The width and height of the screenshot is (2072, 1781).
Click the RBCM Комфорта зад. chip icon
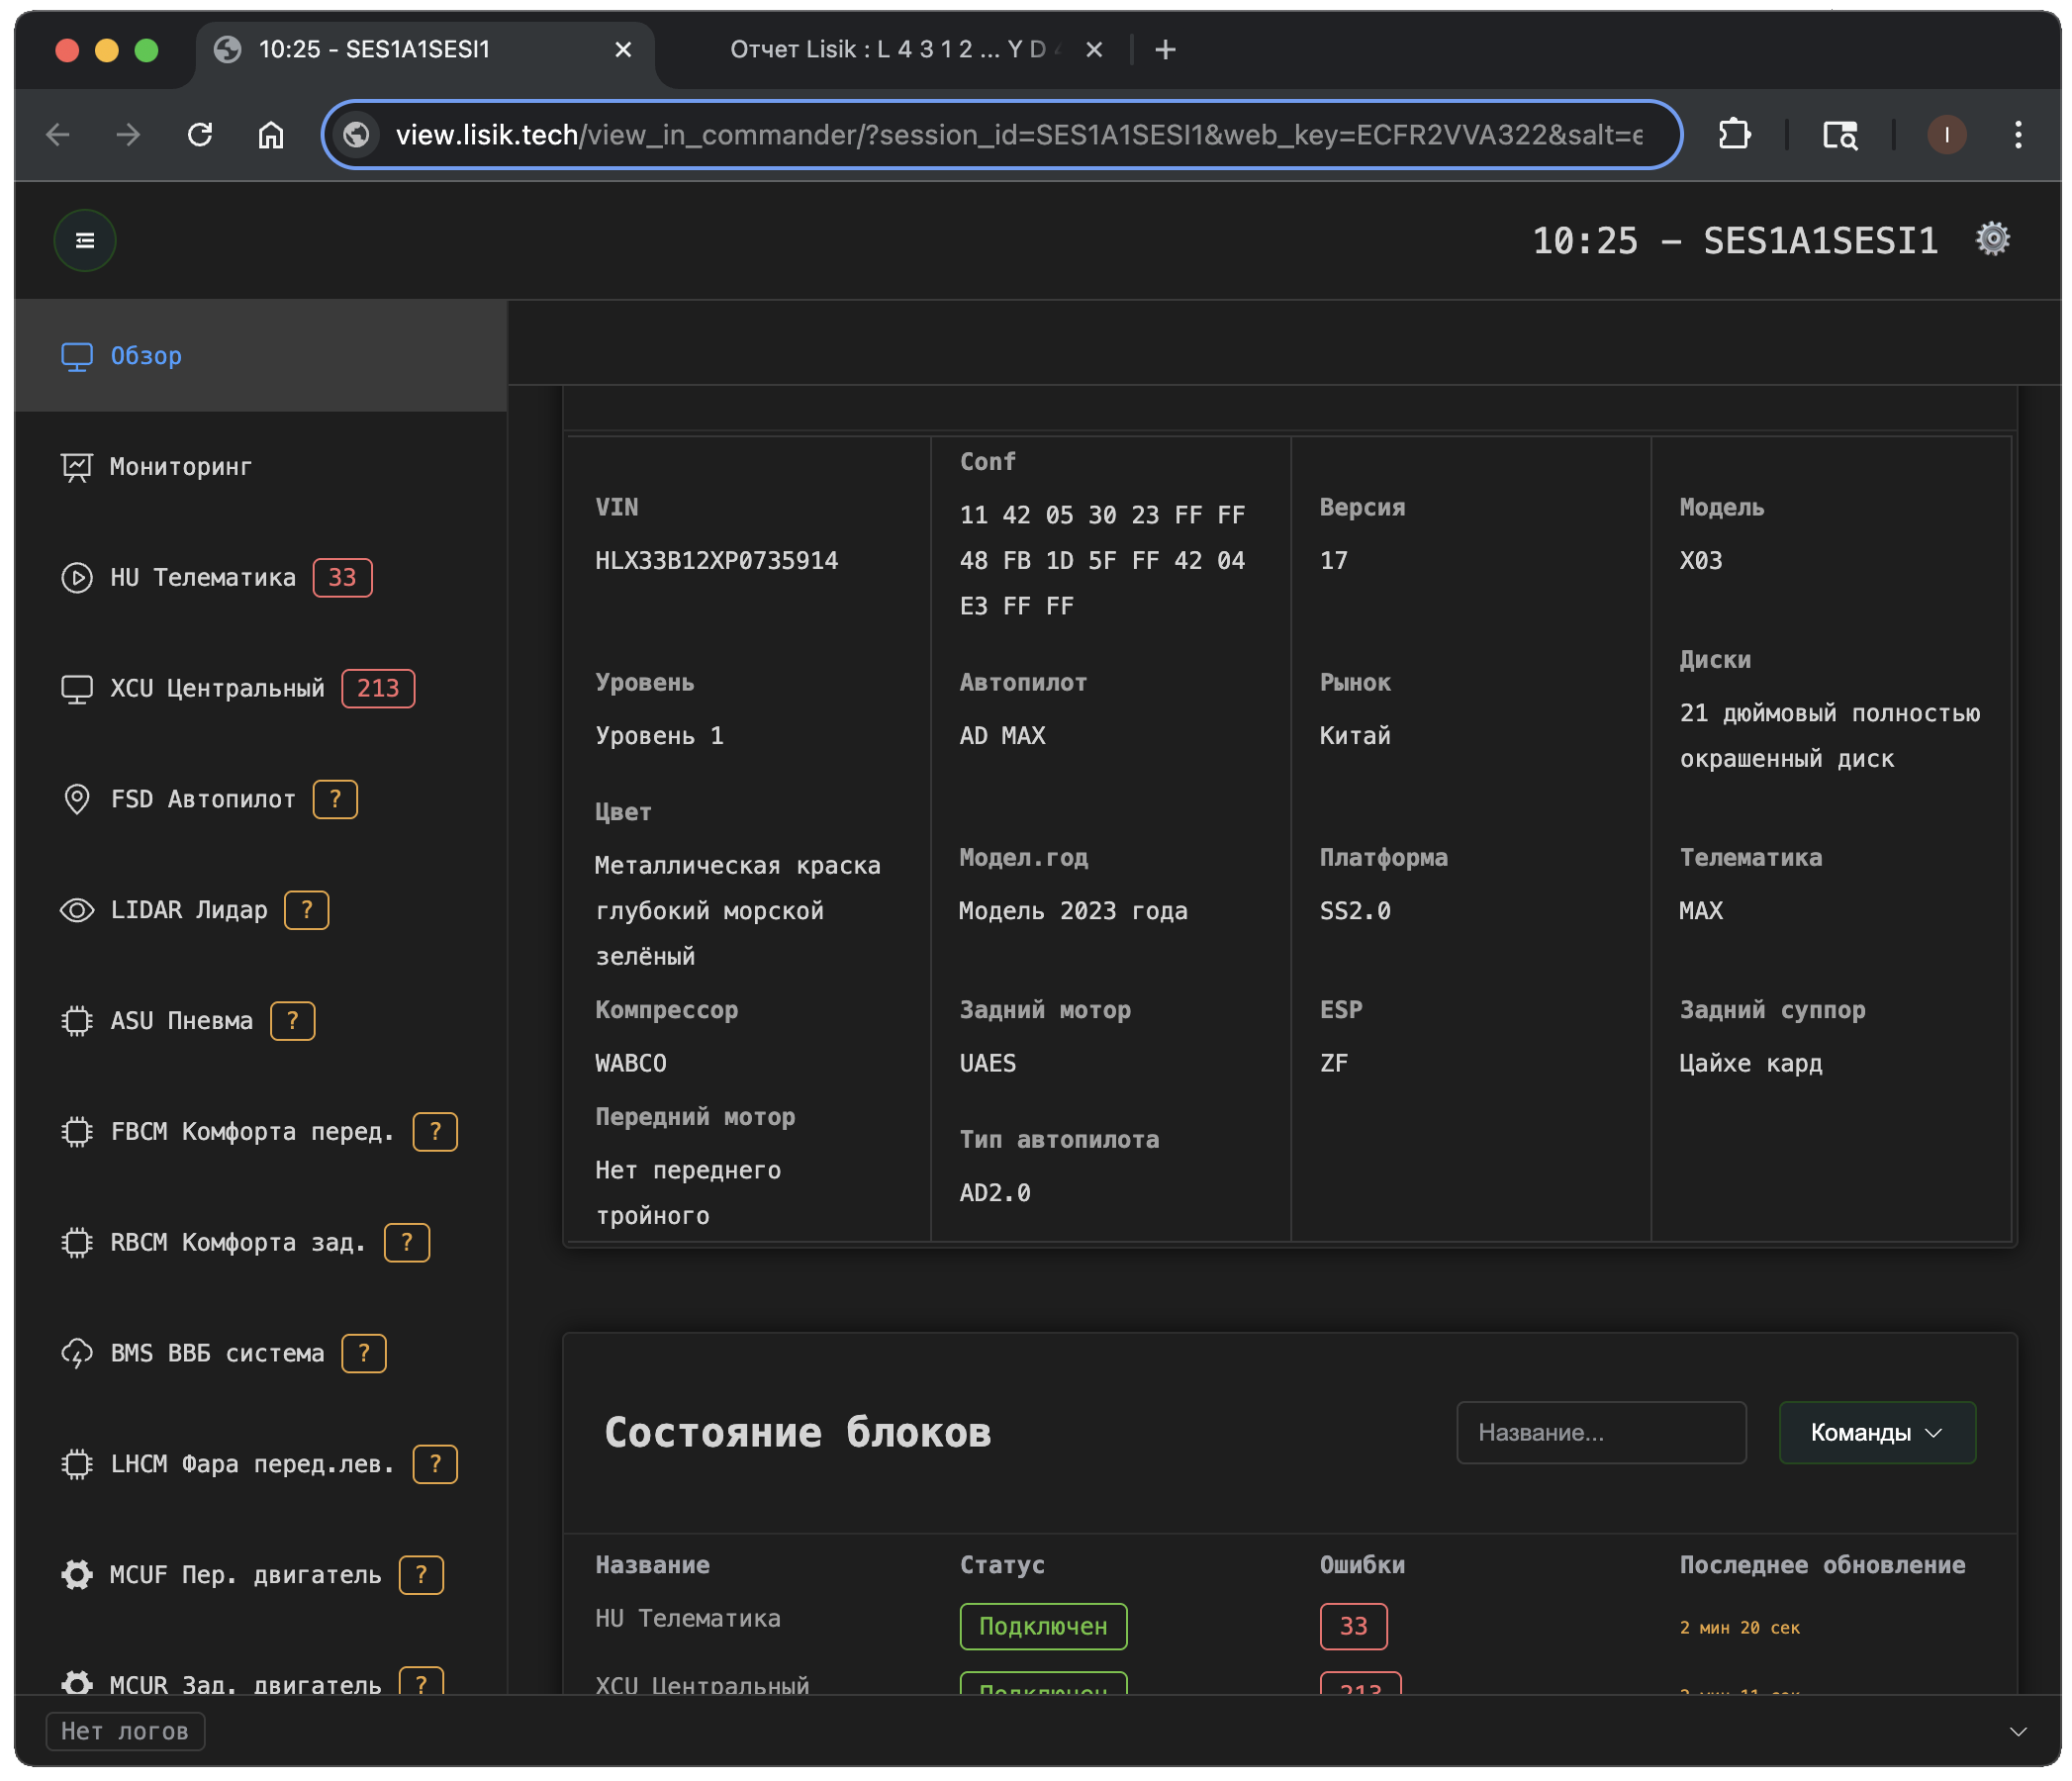click(x=77, y=1244)
